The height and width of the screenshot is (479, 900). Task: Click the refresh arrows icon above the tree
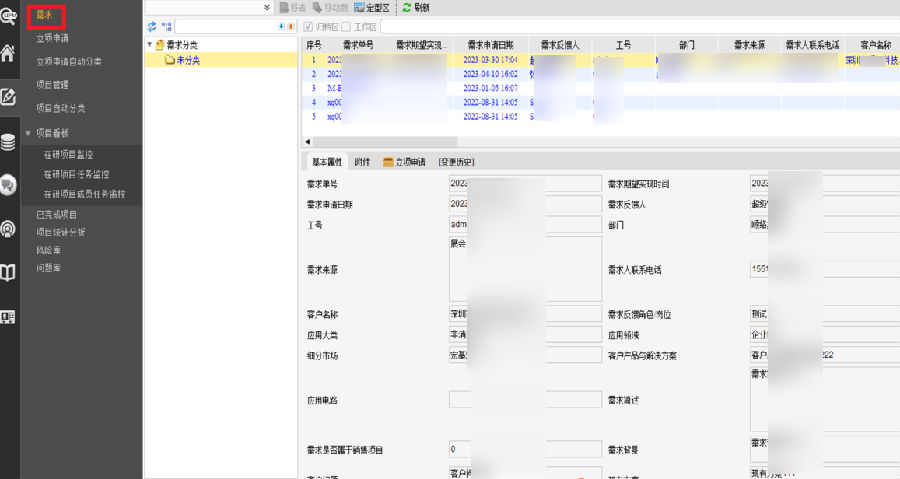[x=152, y=26]
